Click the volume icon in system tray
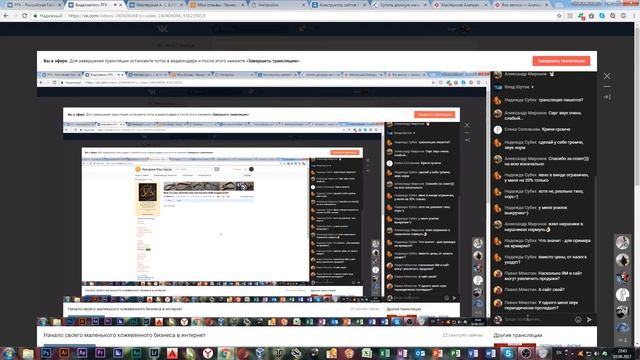Viewport: 640px width, 360px height. click(597, 353)
